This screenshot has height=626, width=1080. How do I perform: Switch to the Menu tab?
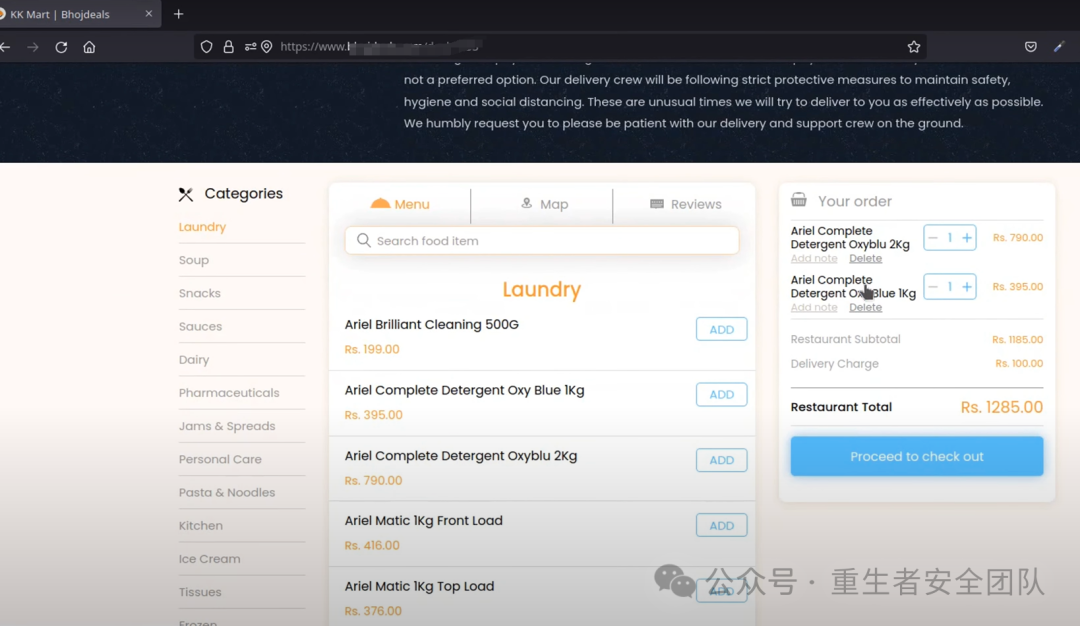pos(400,204)
